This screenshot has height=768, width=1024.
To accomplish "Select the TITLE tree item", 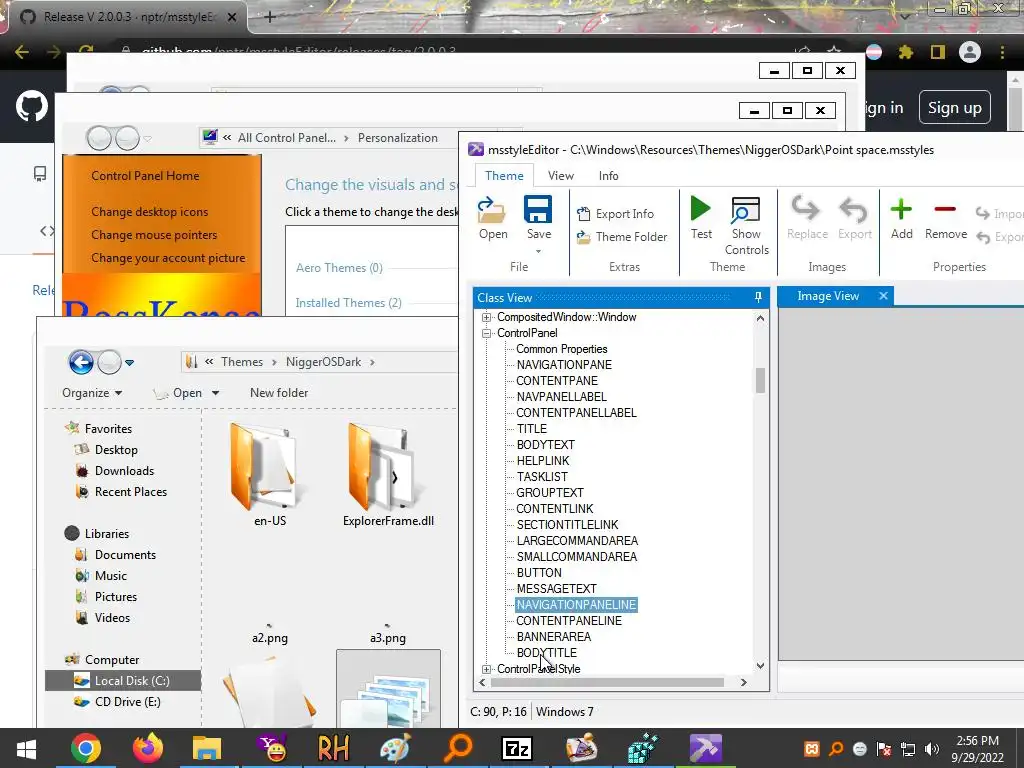I will (532, 428).
